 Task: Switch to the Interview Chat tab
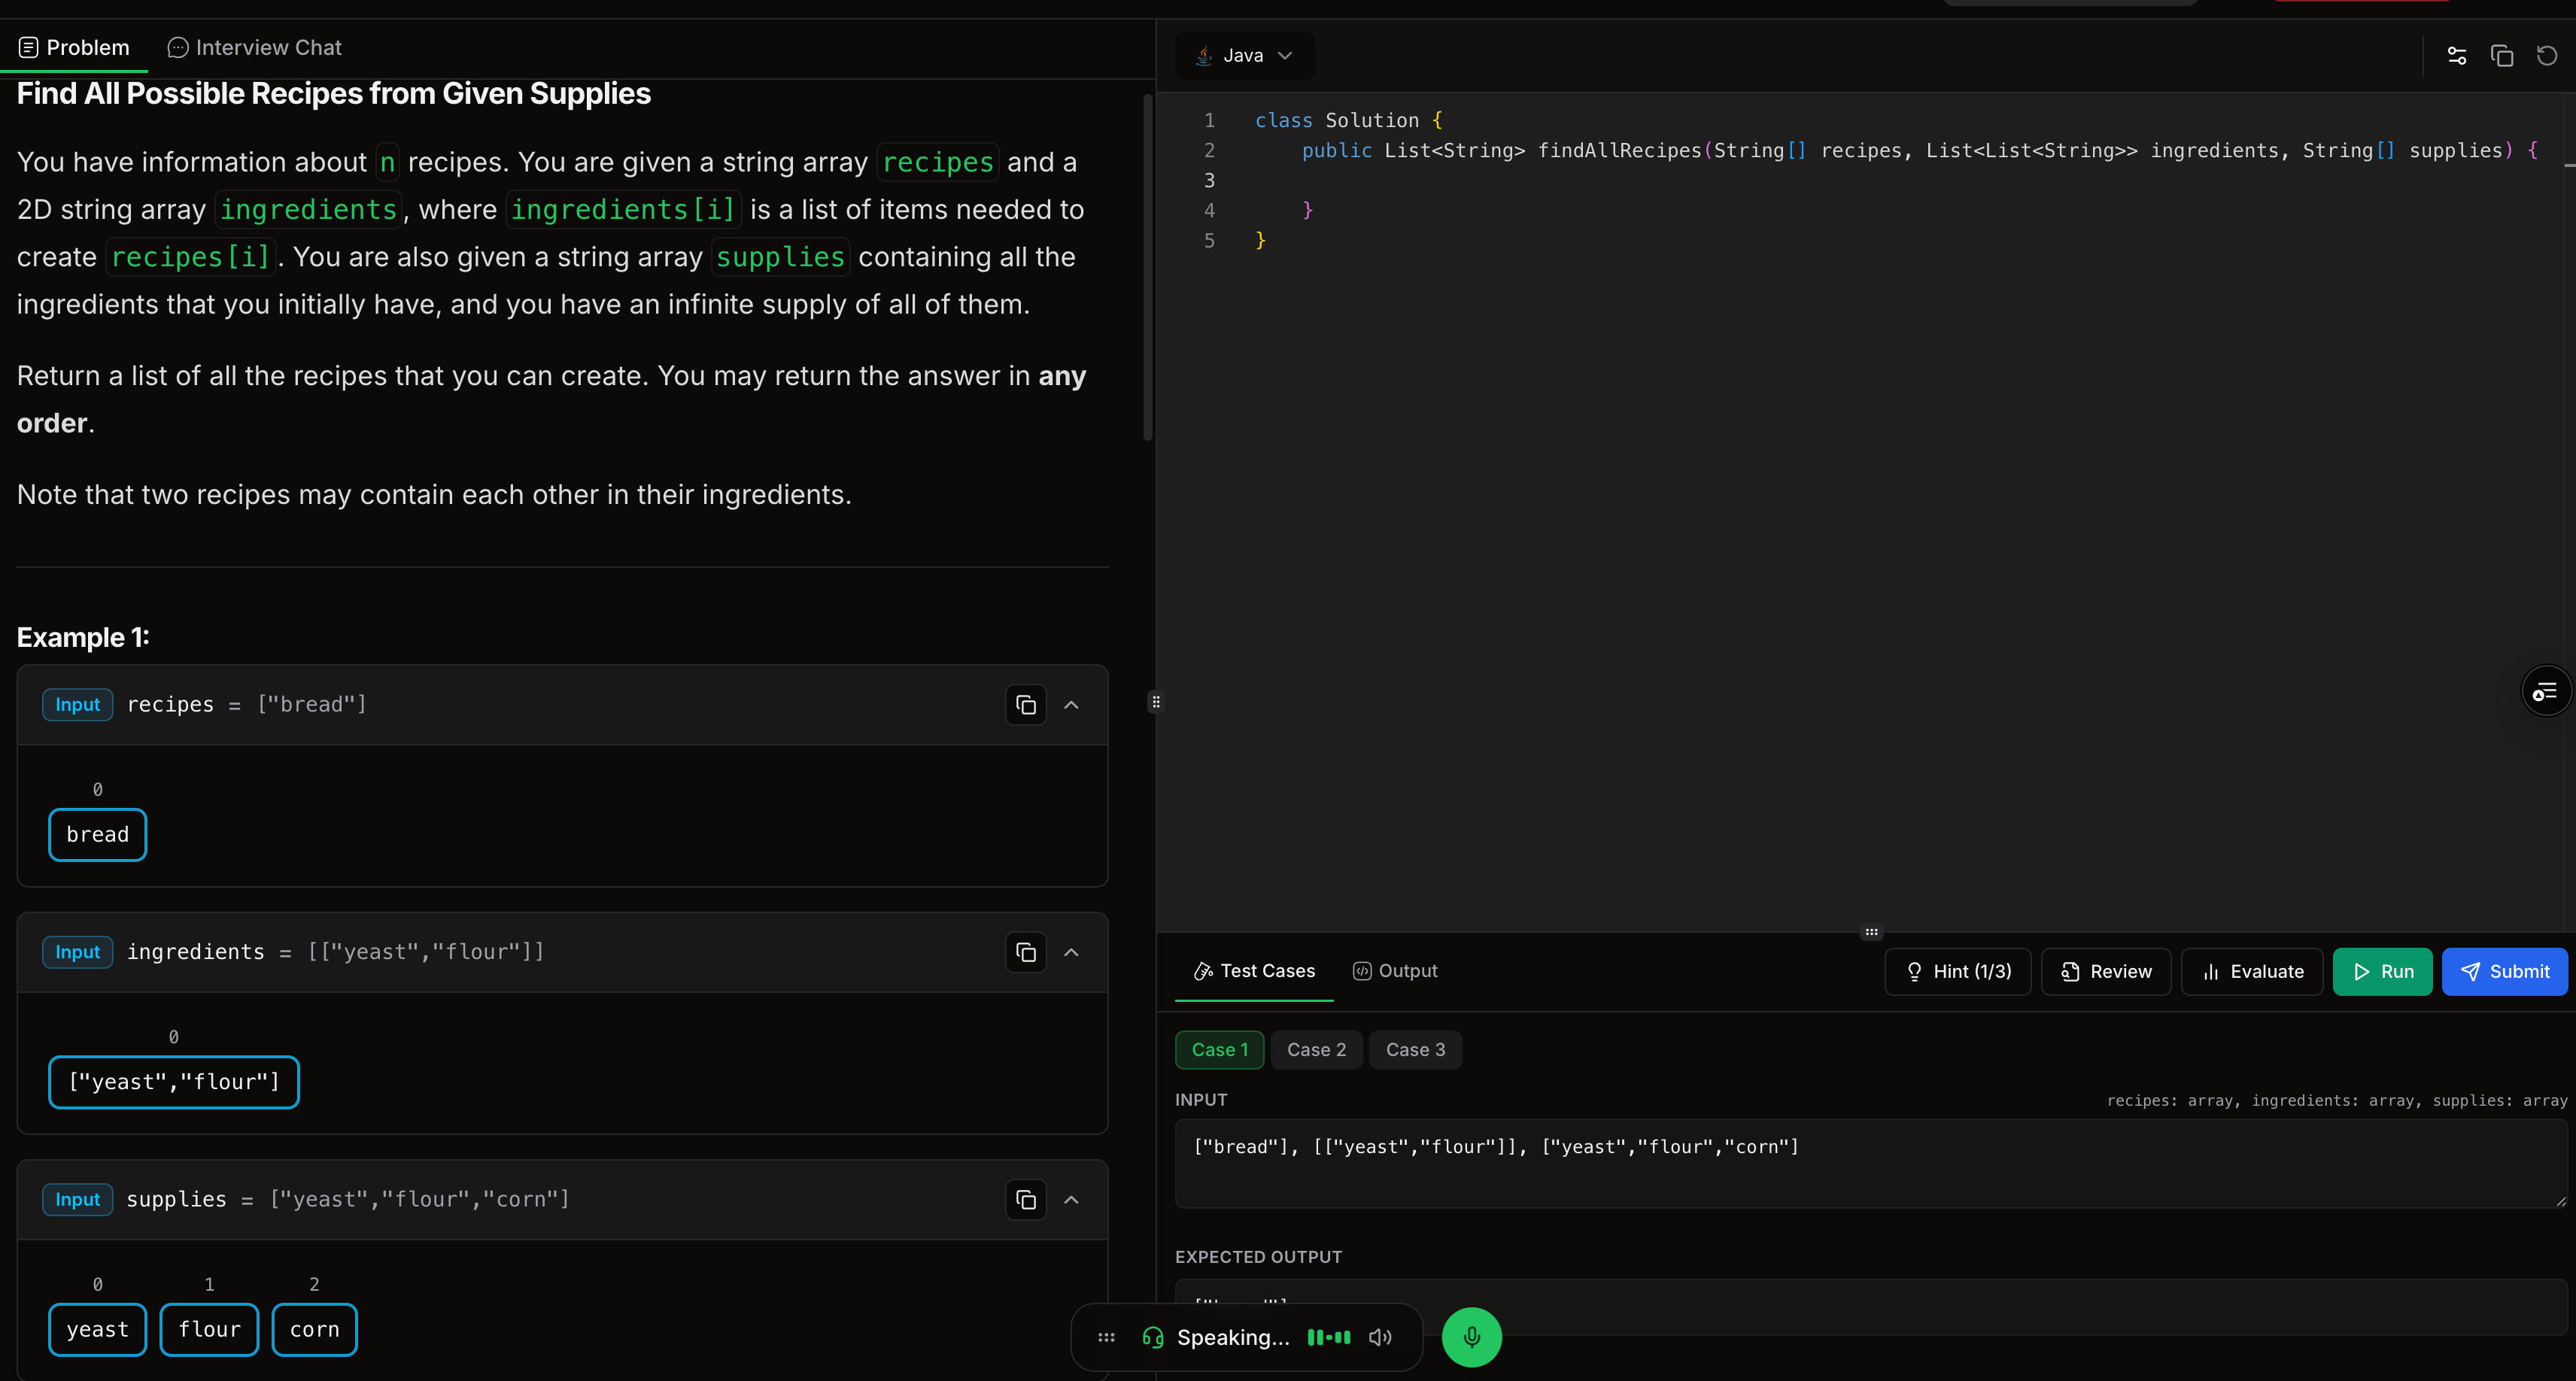255,48
